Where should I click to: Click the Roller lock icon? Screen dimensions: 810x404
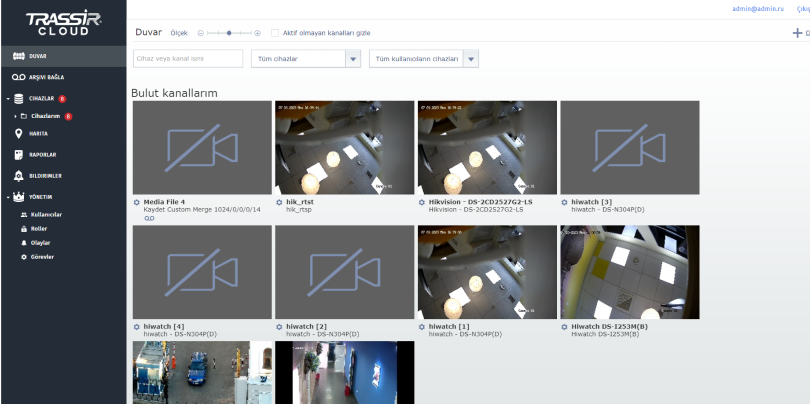click(x=24, y=228)
